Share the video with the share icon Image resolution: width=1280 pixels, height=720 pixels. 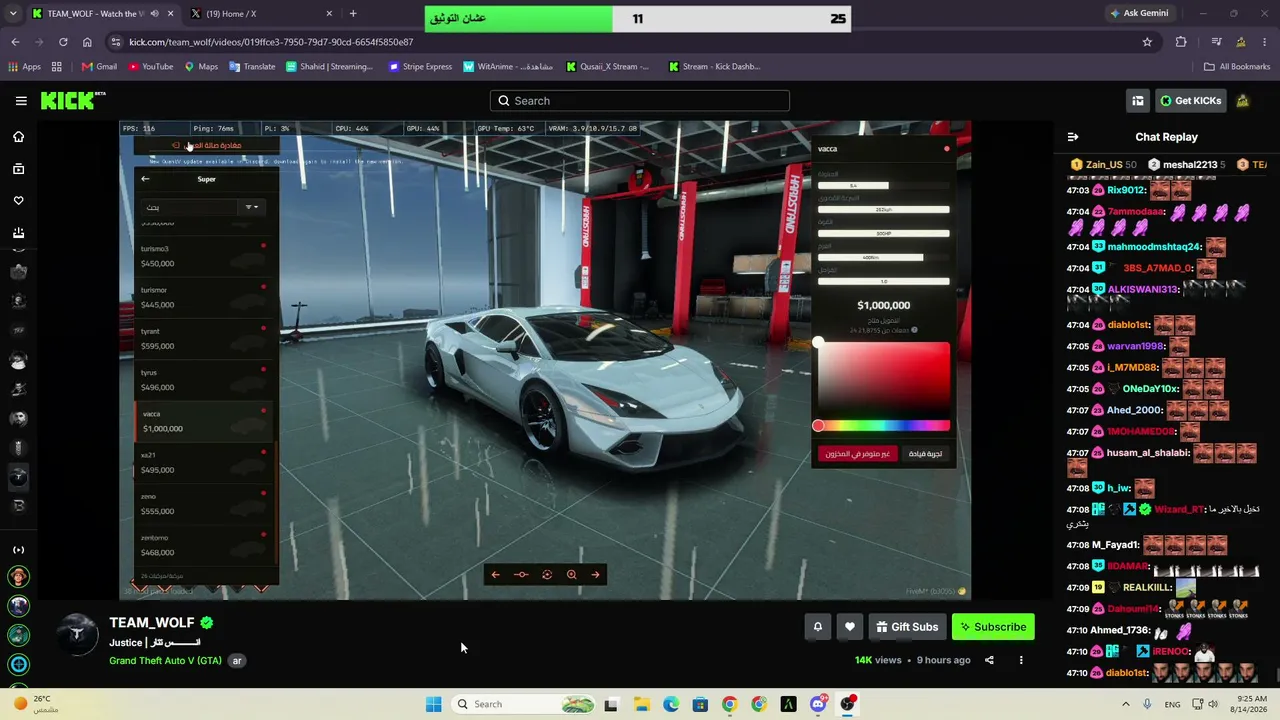[x=989, y=660]
